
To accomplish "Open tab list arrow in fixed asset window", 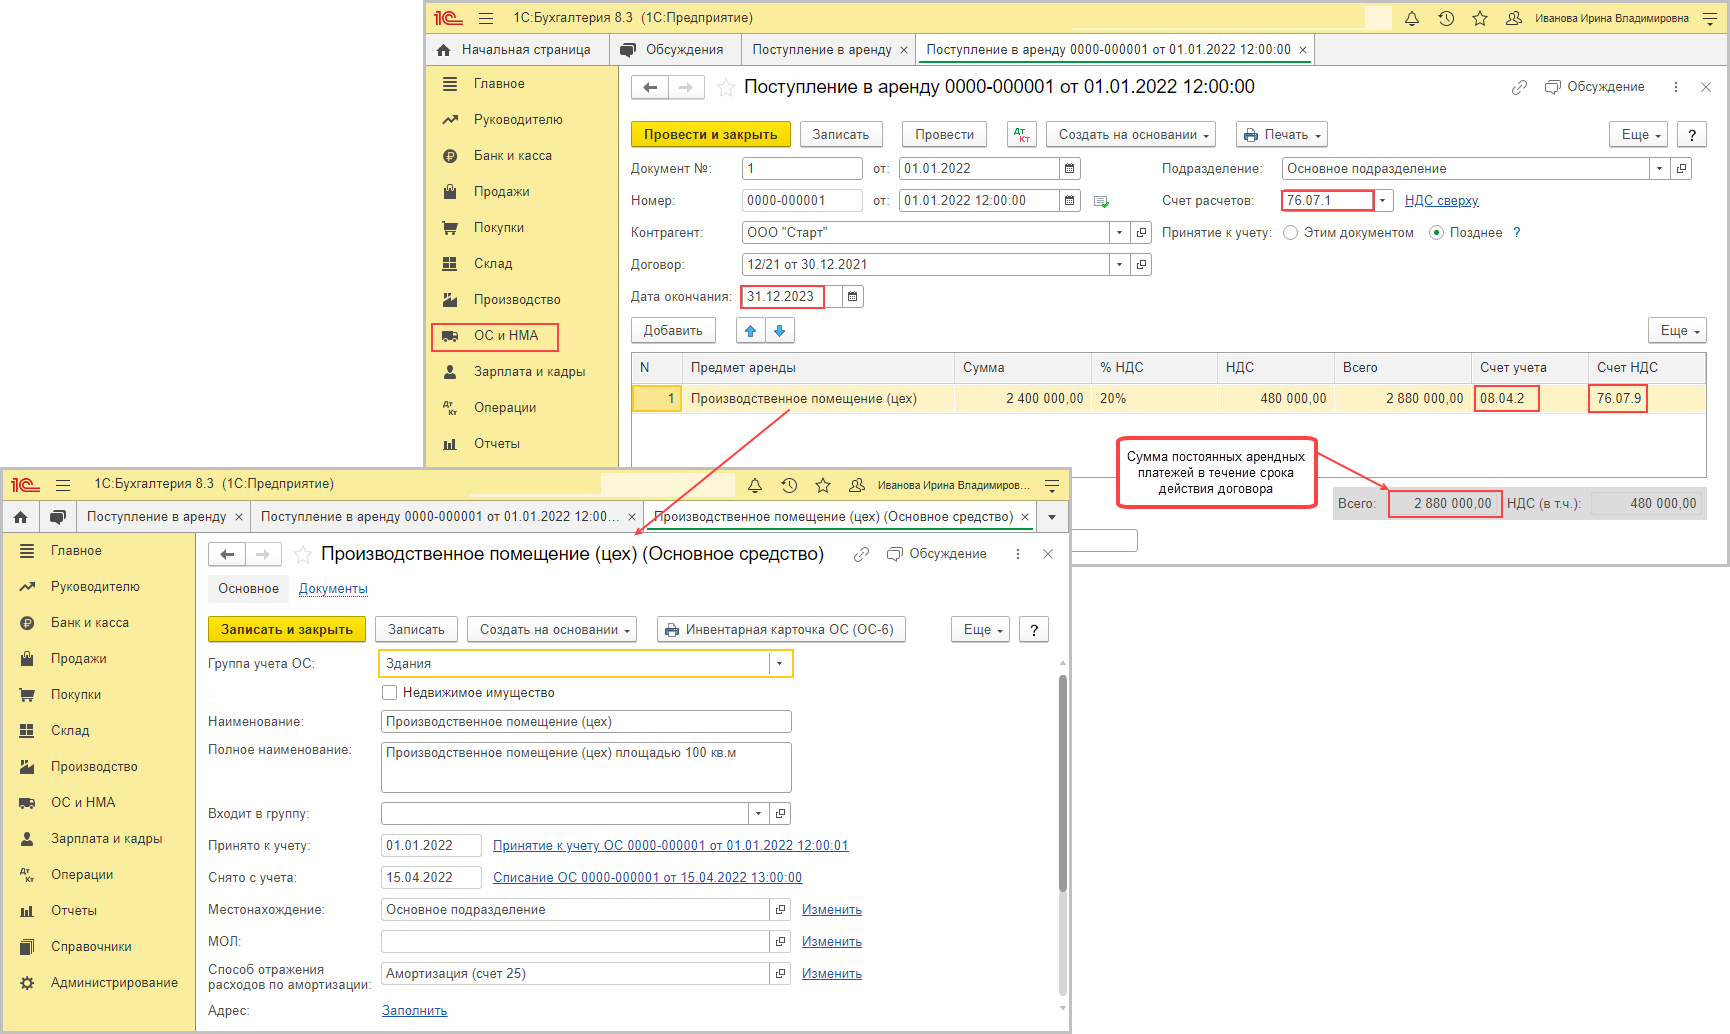I will tap(1052, 517).
